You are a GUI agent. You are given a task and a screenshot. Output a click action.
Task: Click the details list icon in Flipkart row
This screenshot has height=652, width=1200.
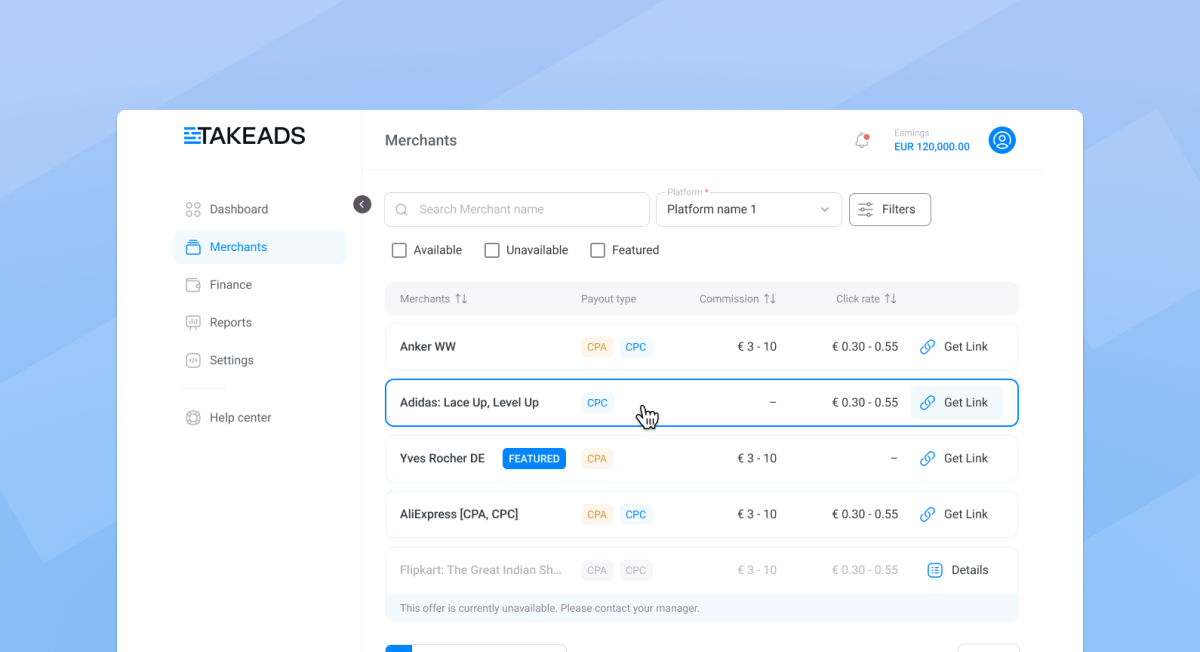click(935, 570)
